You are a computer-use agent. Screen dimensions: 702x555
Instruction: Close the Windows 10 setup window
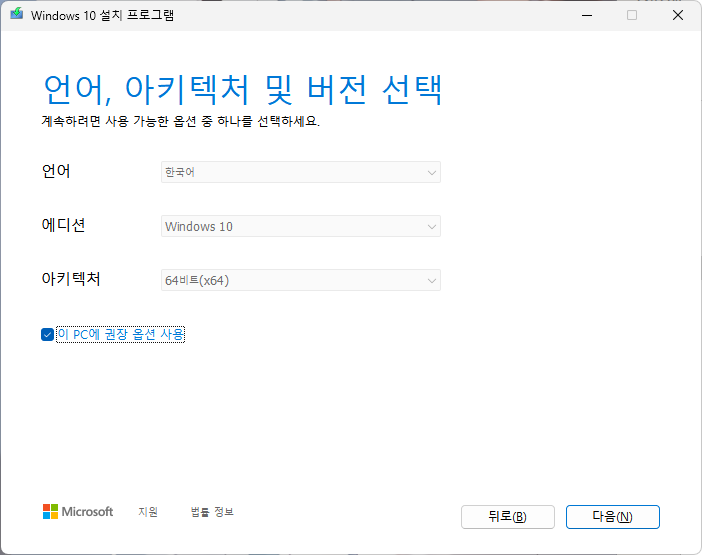point(678,15)
